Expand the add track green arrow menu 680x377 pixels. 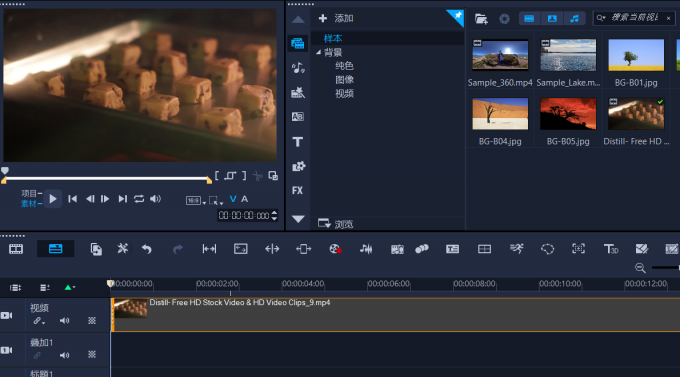(69, 287)
